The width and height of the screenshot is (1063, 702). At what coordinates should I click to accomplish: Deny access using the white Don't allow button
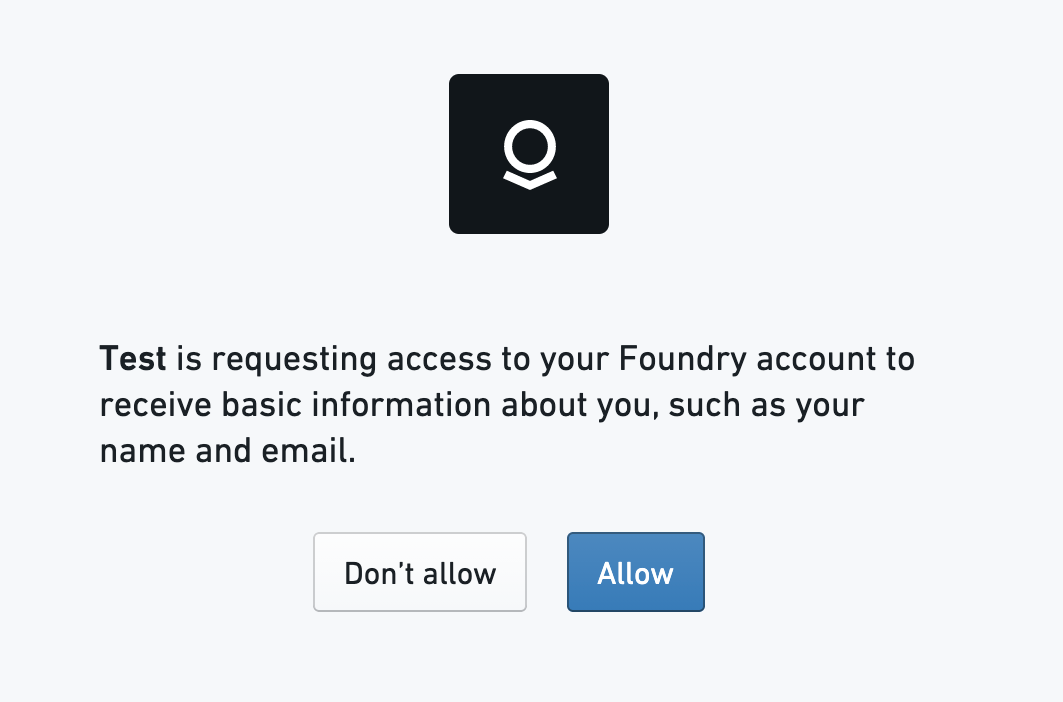tap(420, 572)
